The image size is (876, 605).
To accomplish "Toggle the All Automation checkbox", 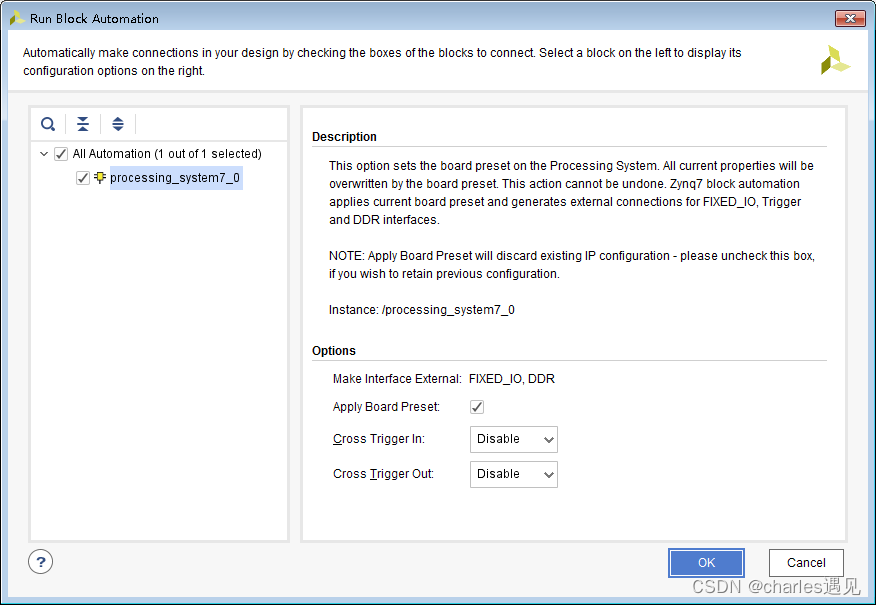I will (61, 154).
